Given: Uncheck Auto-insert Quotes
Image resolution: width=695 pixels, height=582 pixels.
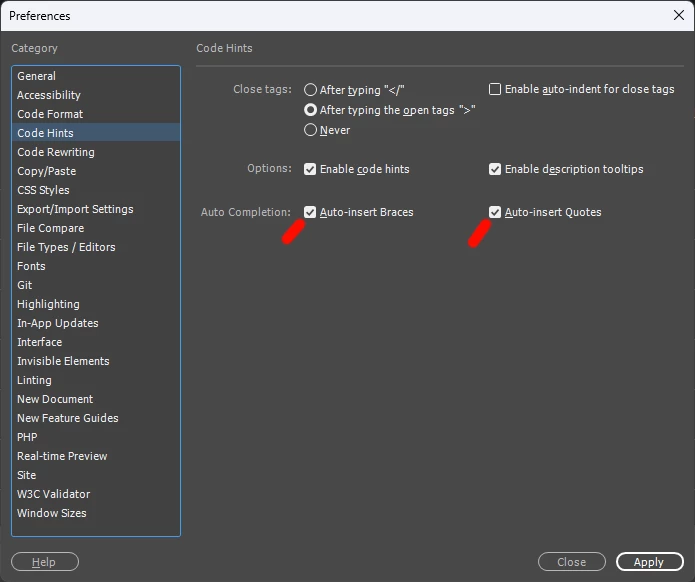Looking at the screenshot, I should click(x=495, y=212).
